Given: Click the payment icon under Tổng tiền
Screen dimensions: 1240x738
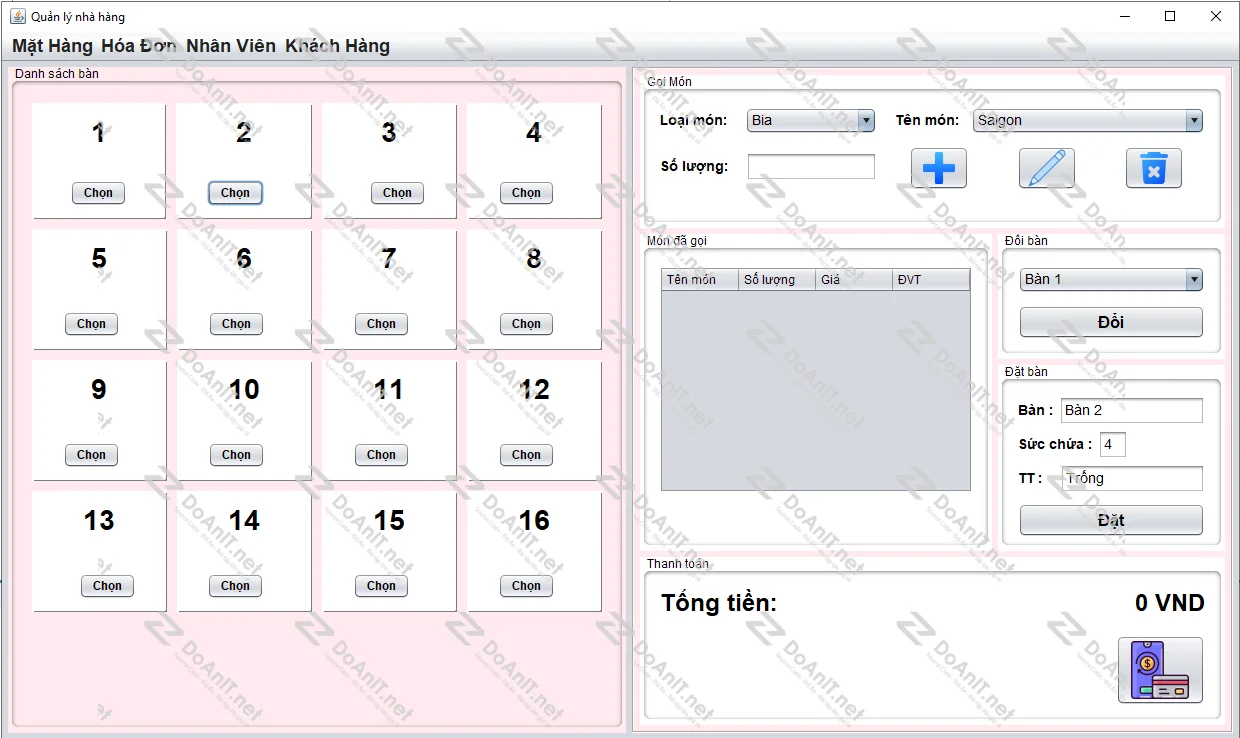Looking at the screenshot, I should [1159, 670].
